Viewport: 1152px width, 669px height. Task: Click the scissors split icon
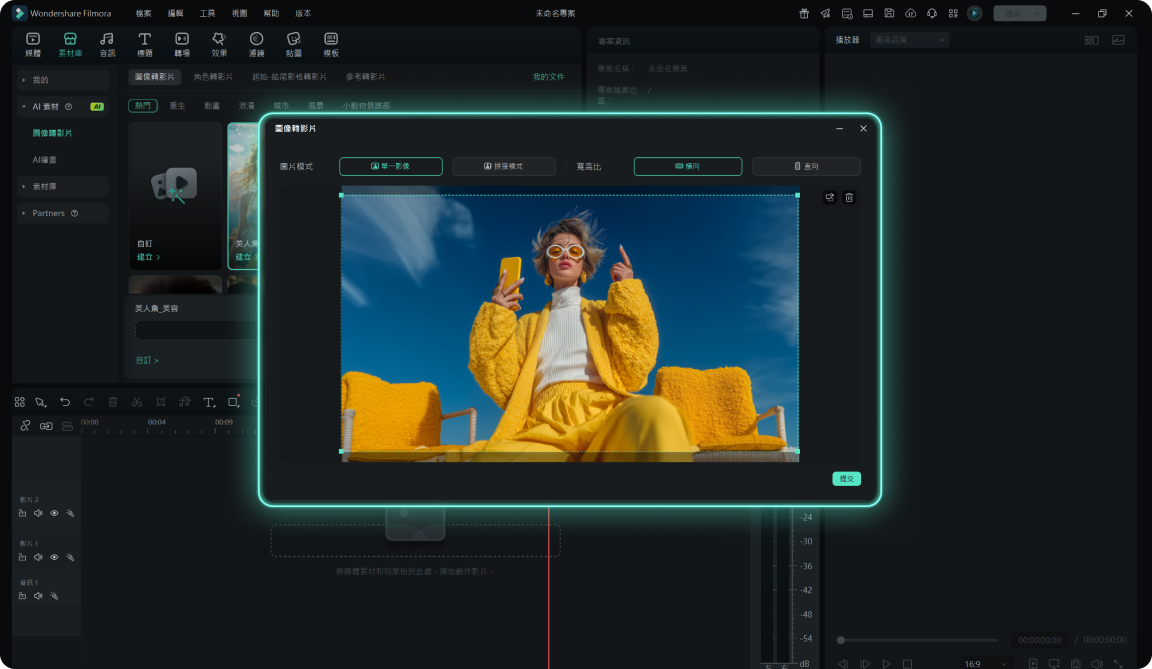click(x=137, y=402)
